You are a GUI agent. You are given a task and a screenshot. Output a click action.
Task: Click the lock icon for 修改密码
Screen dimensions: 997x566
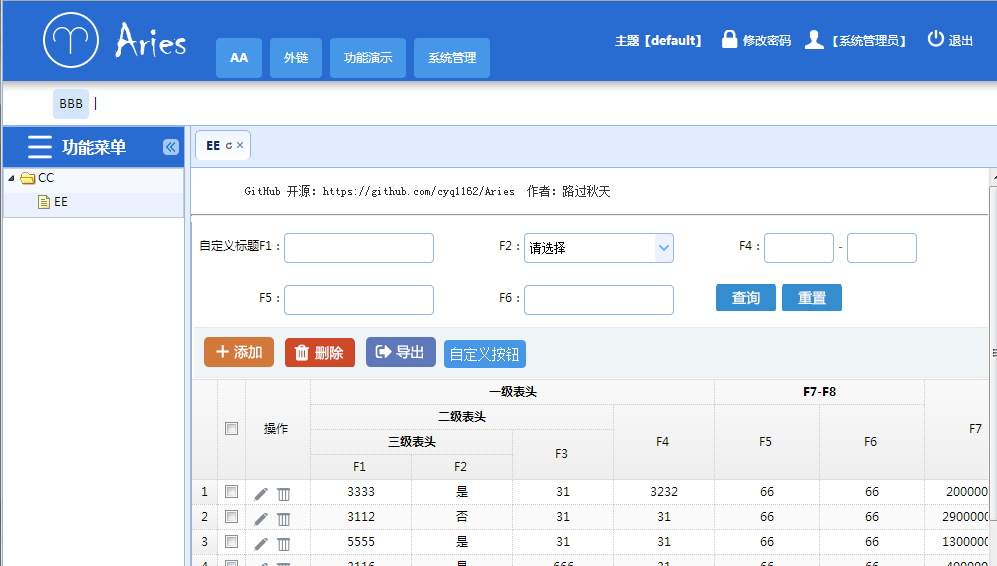(x=729, y=39)
